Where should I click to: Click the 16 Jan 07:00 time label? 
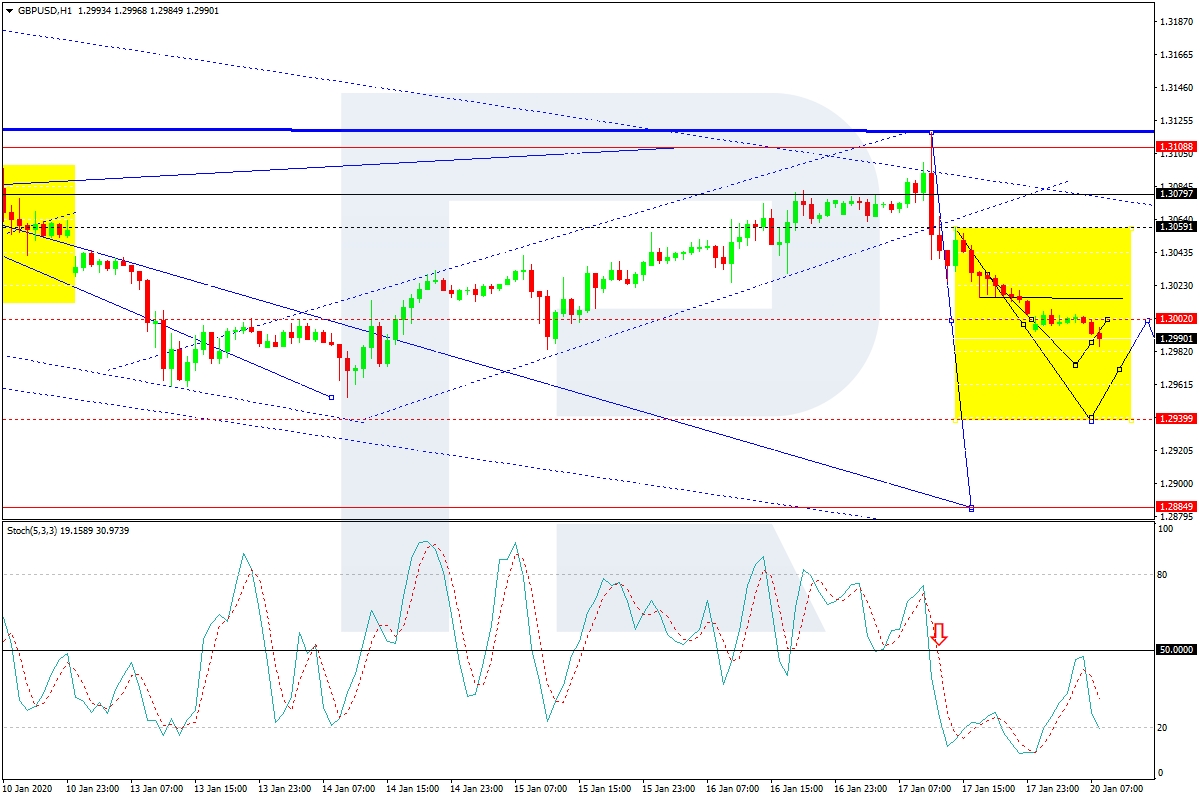point(731,789)
